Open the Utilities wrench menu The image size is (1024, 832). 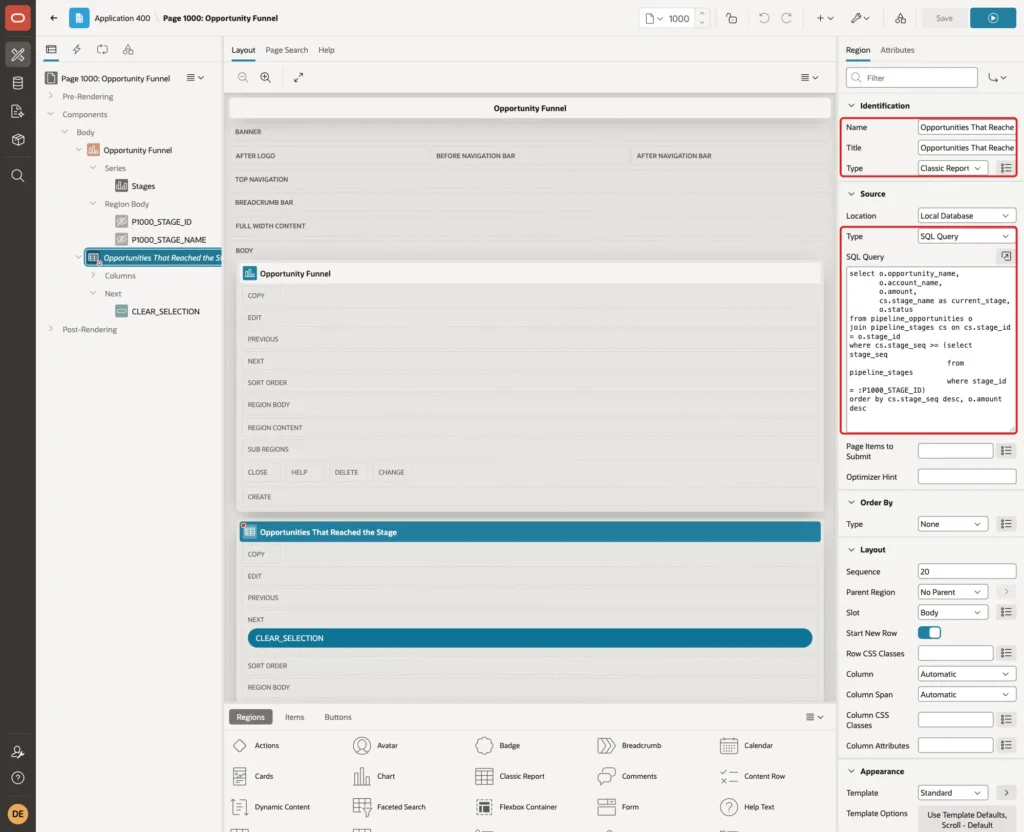[x=860, y=18]
